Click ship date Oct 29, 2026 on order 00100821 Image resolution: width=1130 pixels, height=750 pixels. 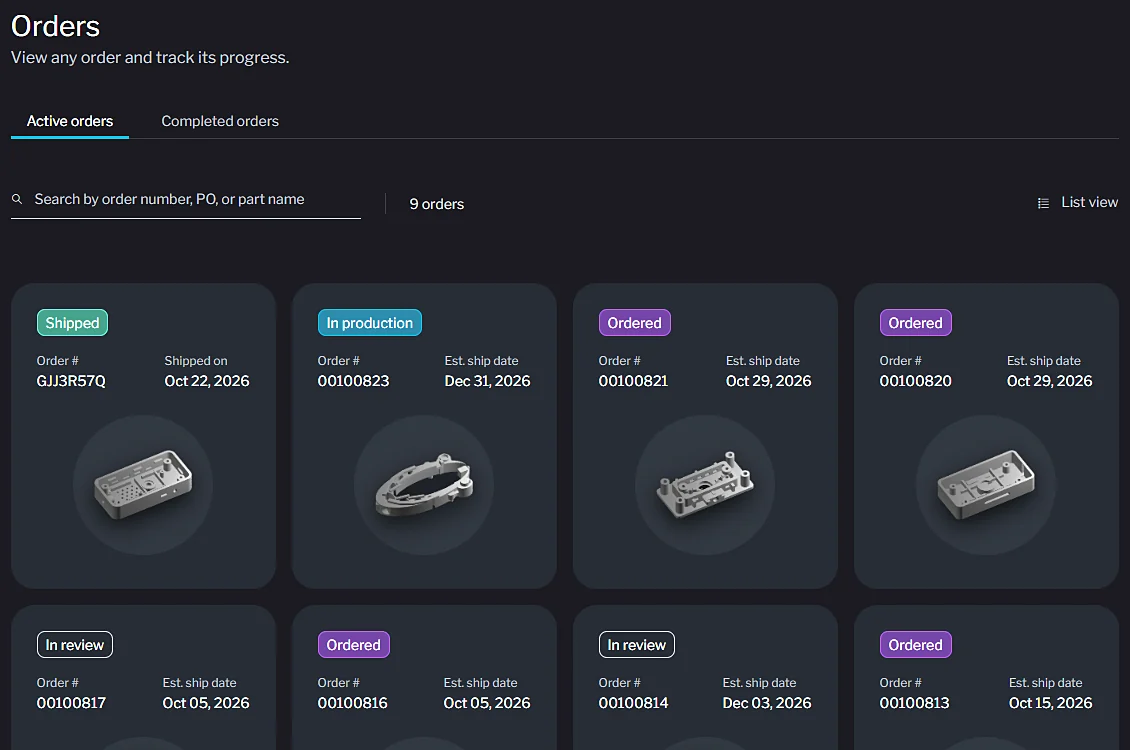tap(768, 381)
